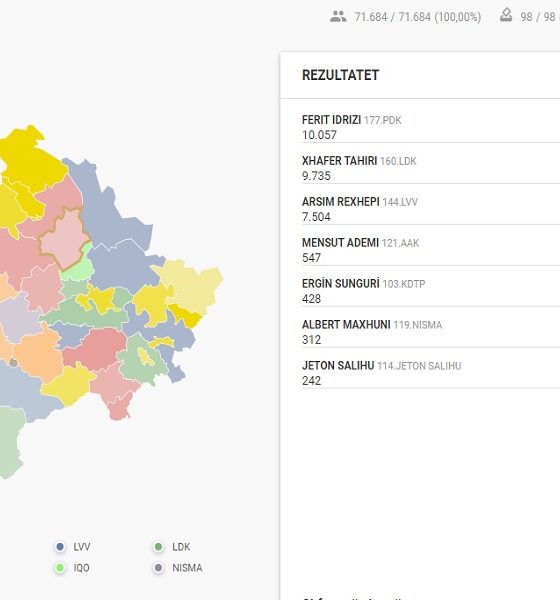Image resolution: width=560 pixels, height=600 pixels.
Task: Click the voters count people icon
Action: [338, 16]
